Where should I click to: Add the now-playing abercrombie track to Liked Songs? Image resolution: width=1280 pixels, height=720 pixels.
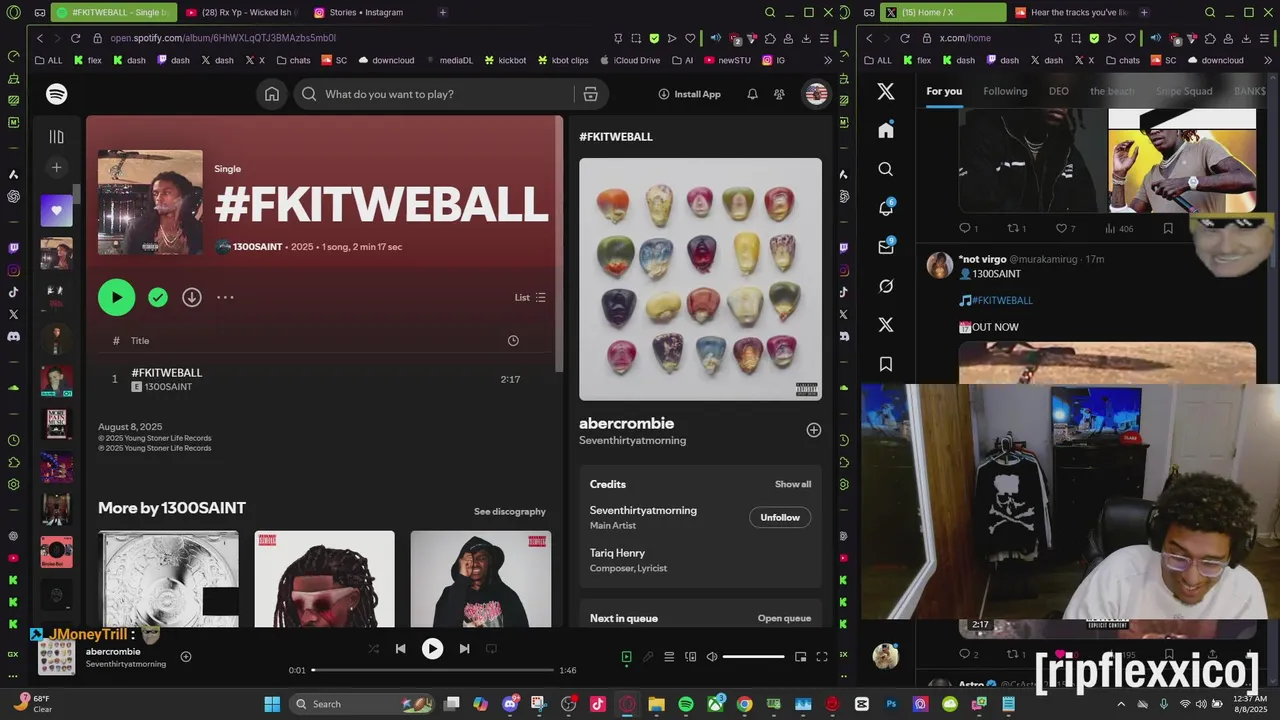pos(186,657)
